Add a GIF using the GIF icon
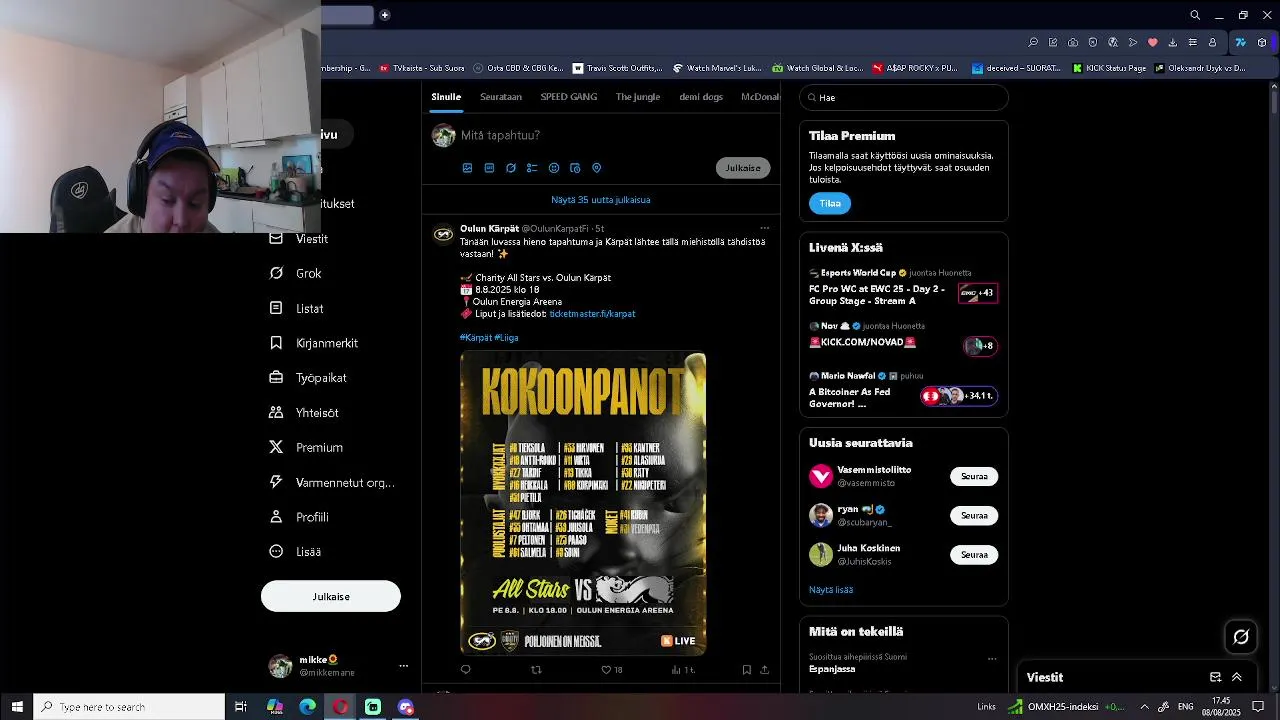 pyautogui.click(x=489, y=168)
